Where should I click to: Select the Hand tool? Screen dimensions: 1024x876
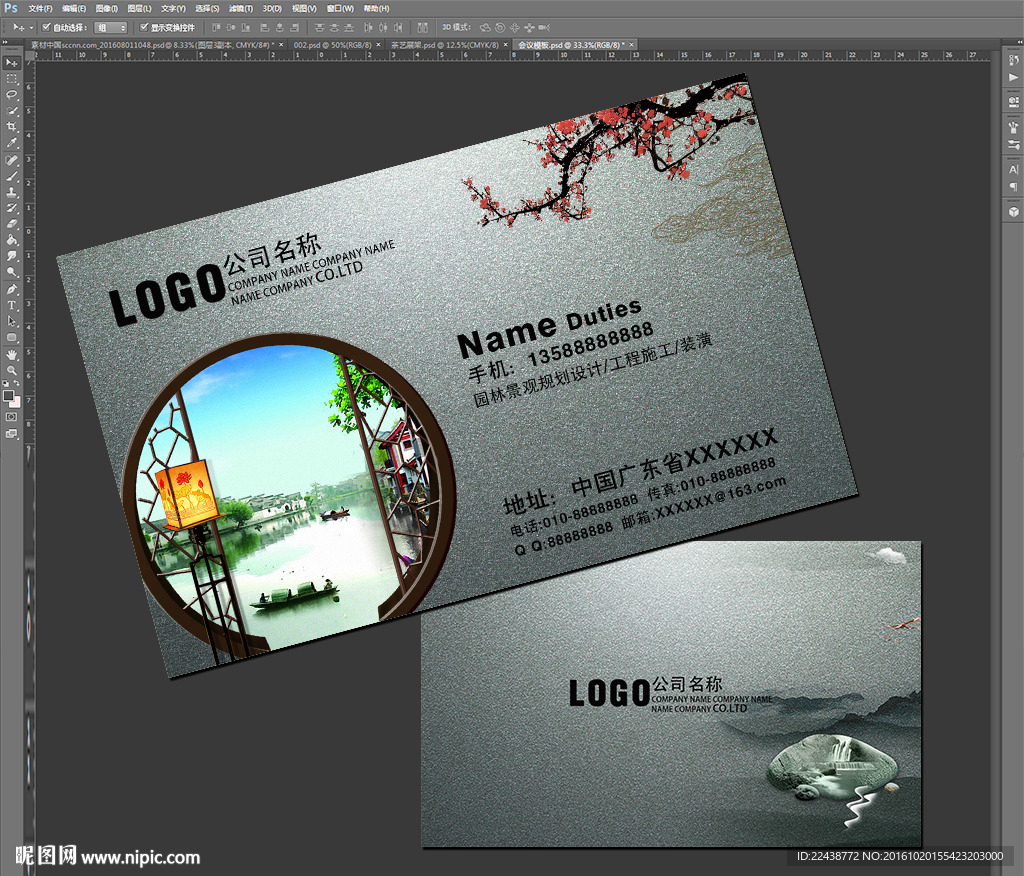click(x=11, y=355)
